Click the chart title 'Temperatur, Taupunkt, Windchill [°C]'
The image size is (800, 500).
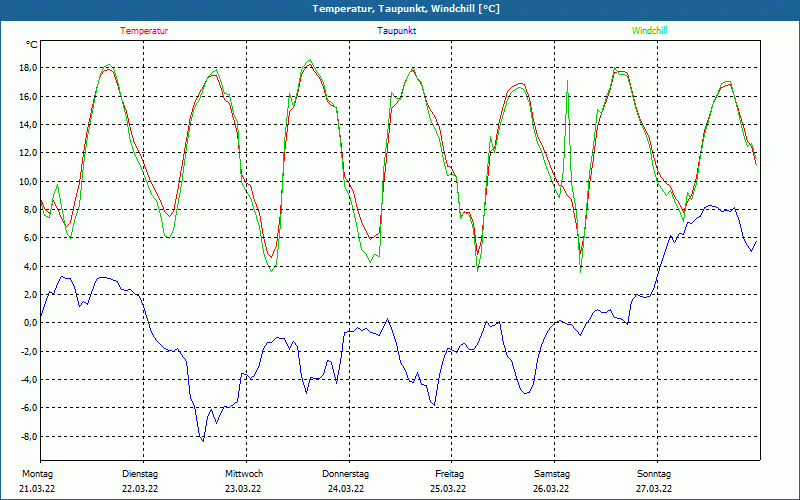[406, 9]
